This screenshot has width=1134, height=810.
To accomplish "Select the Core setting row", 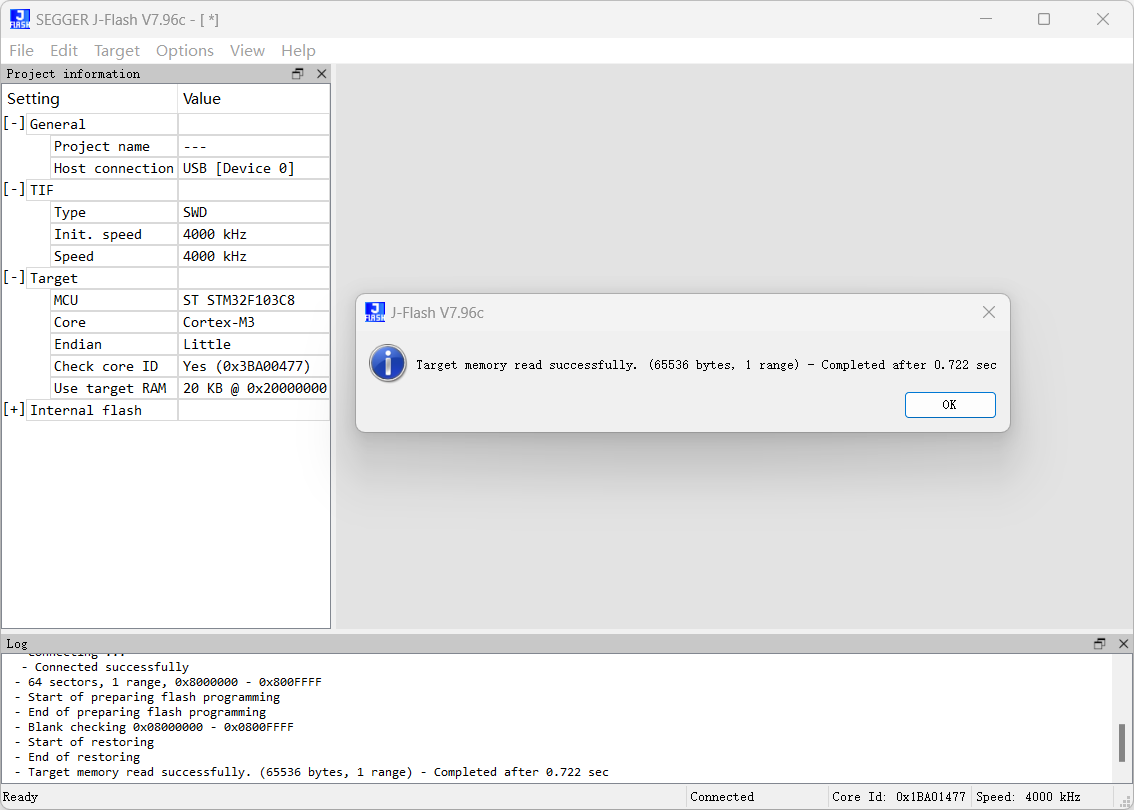I will [x=191, y=323].
